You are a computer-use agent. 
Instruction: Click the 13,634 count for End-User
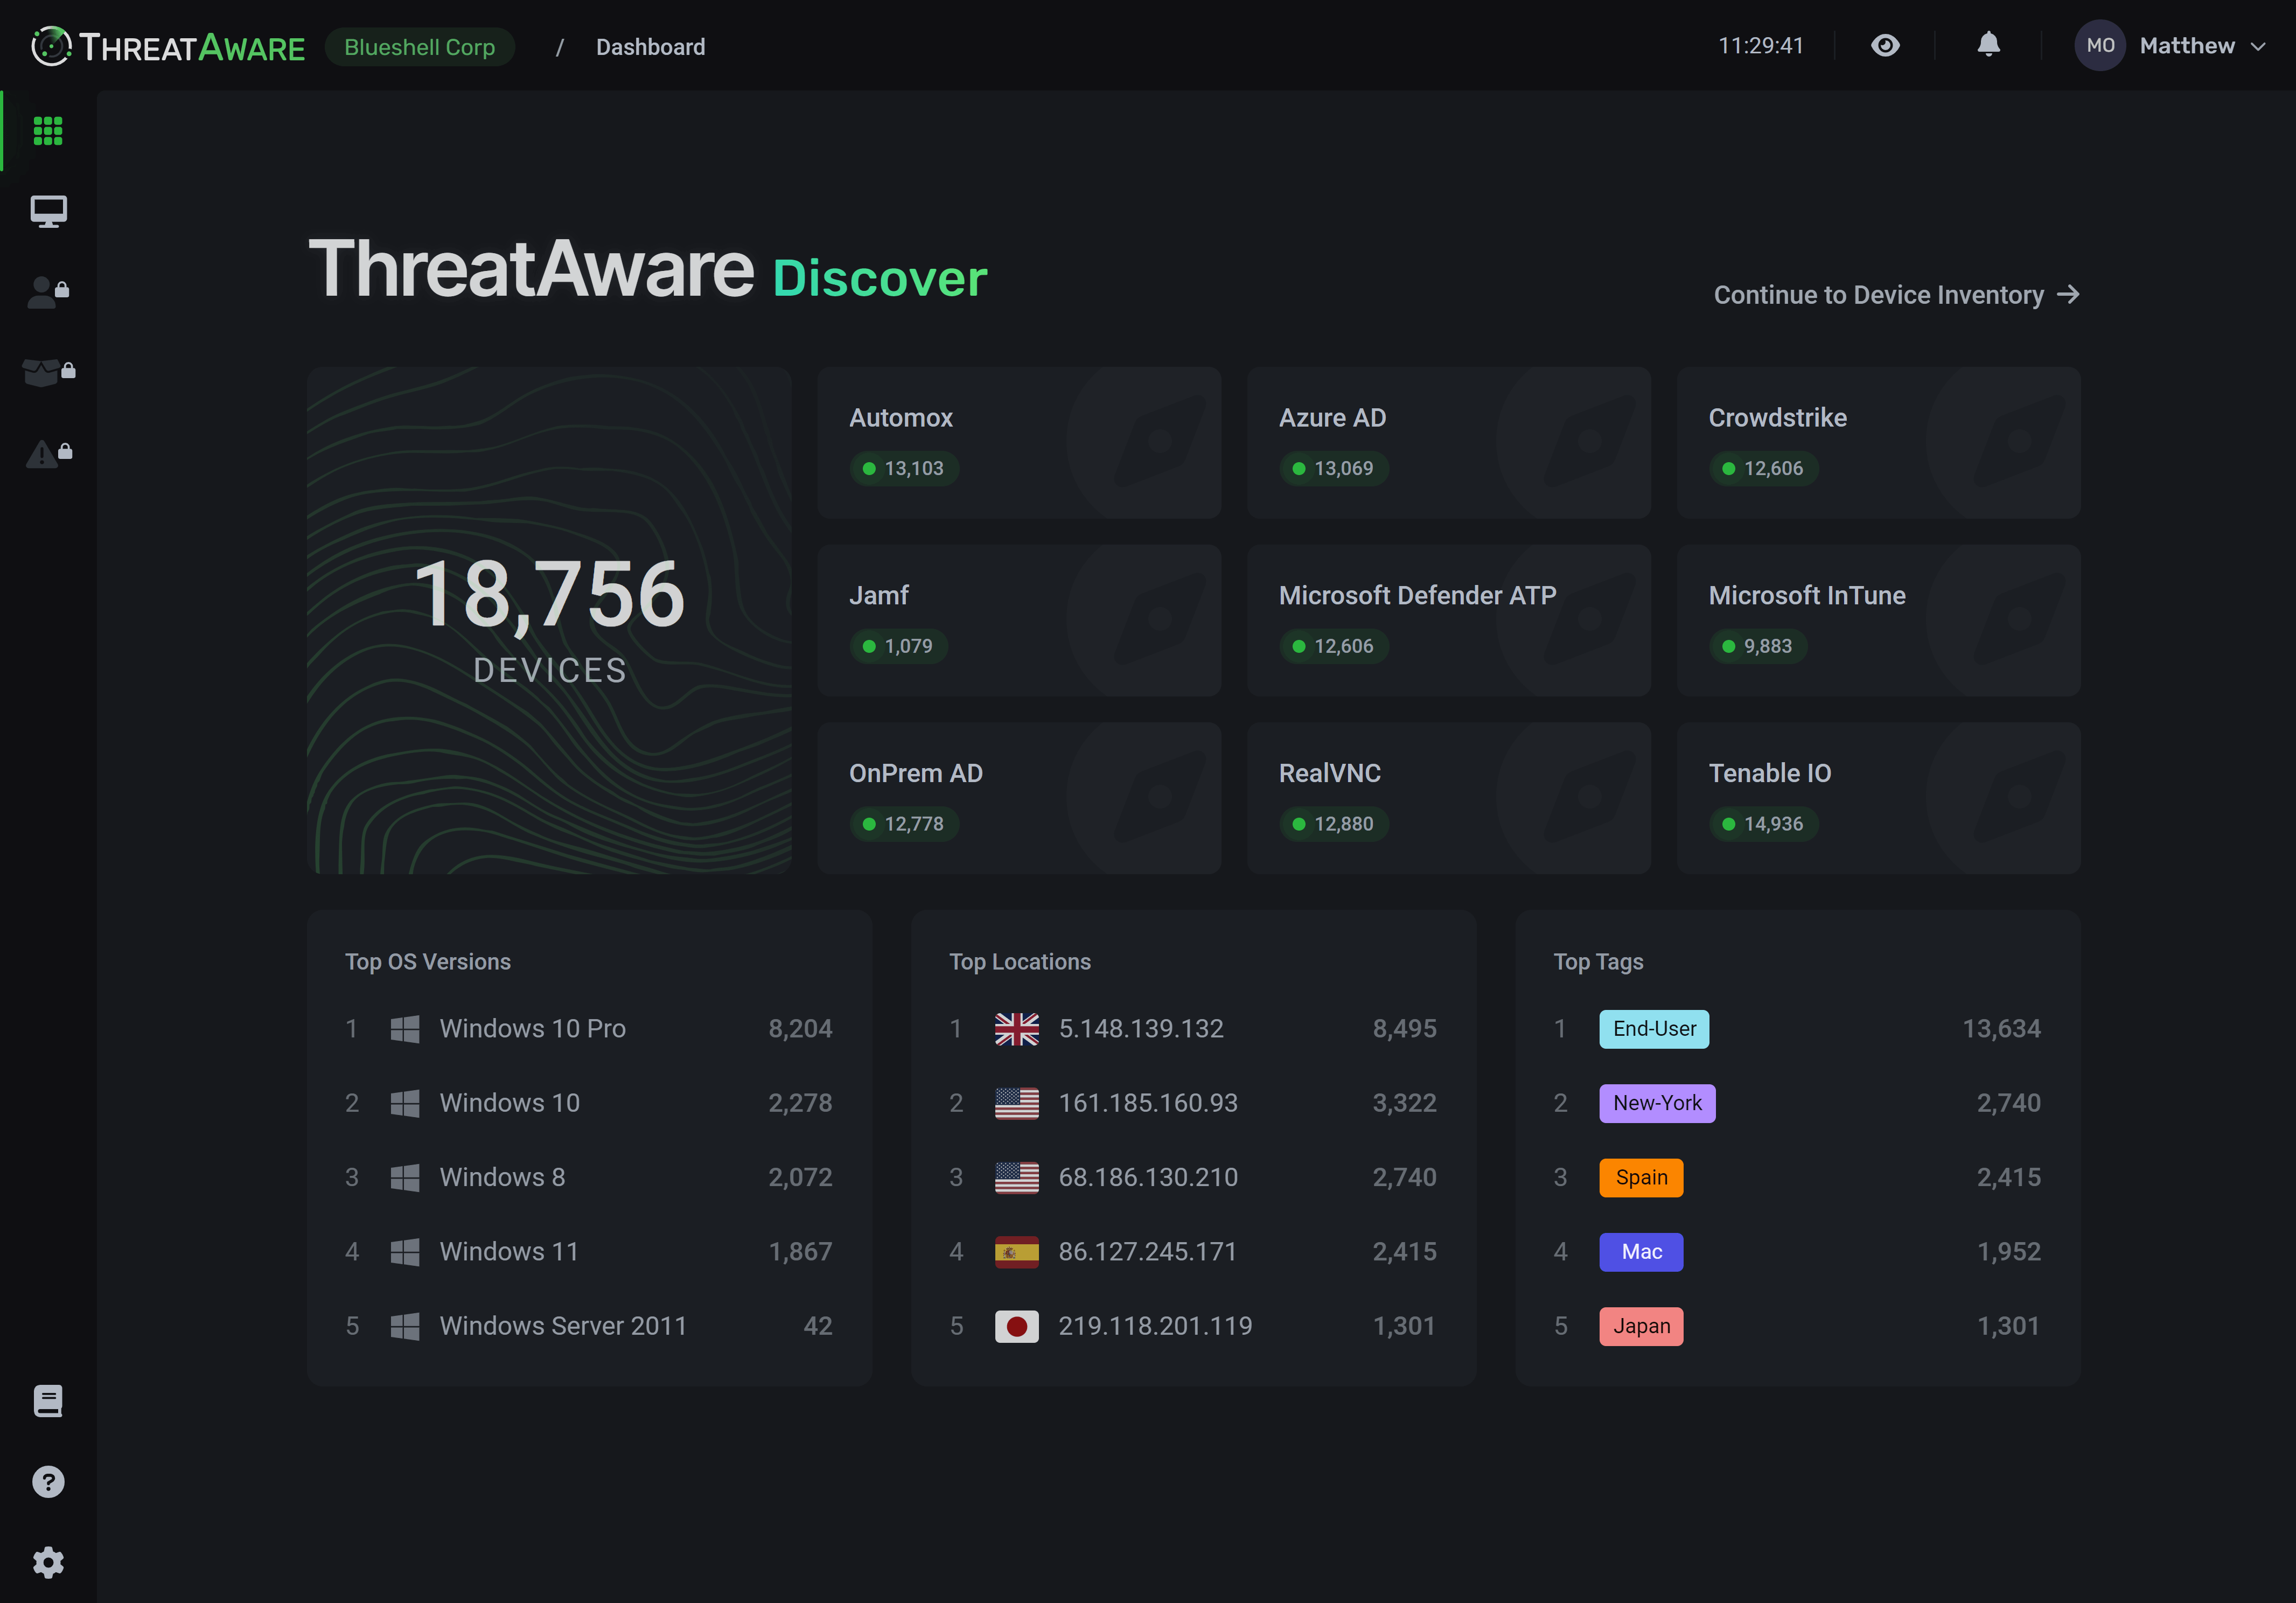click(2001, 1028)
